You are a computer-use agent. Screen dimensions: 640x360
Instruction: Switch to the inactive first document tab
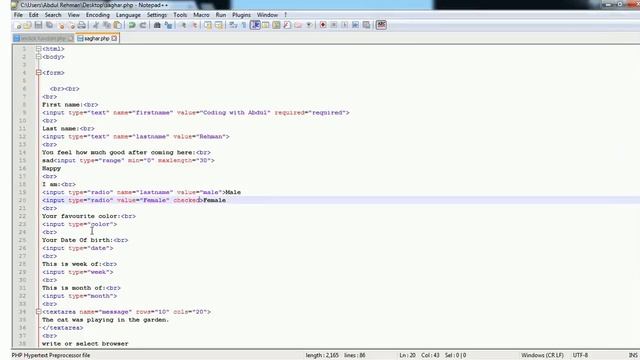[x=43, y=38]
